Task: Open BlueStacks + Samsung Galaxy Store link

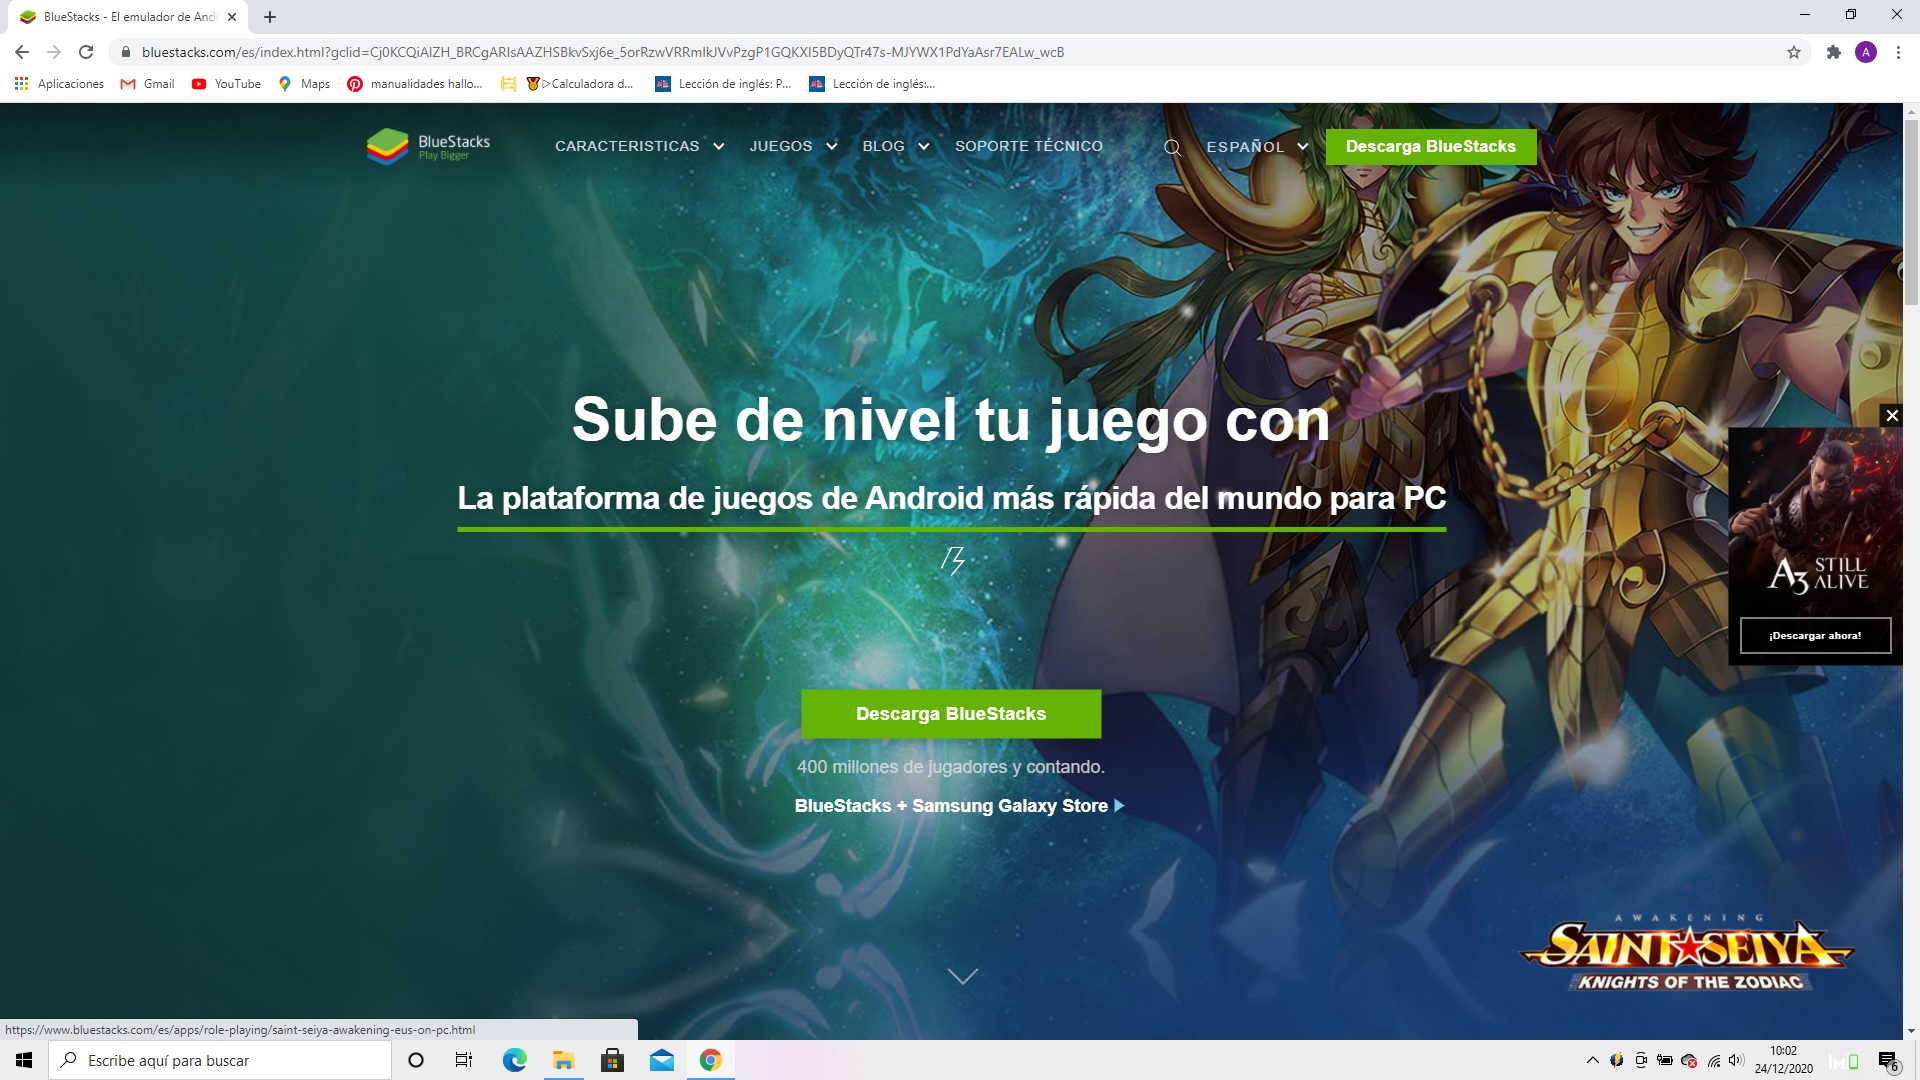Action: point(952,806)
